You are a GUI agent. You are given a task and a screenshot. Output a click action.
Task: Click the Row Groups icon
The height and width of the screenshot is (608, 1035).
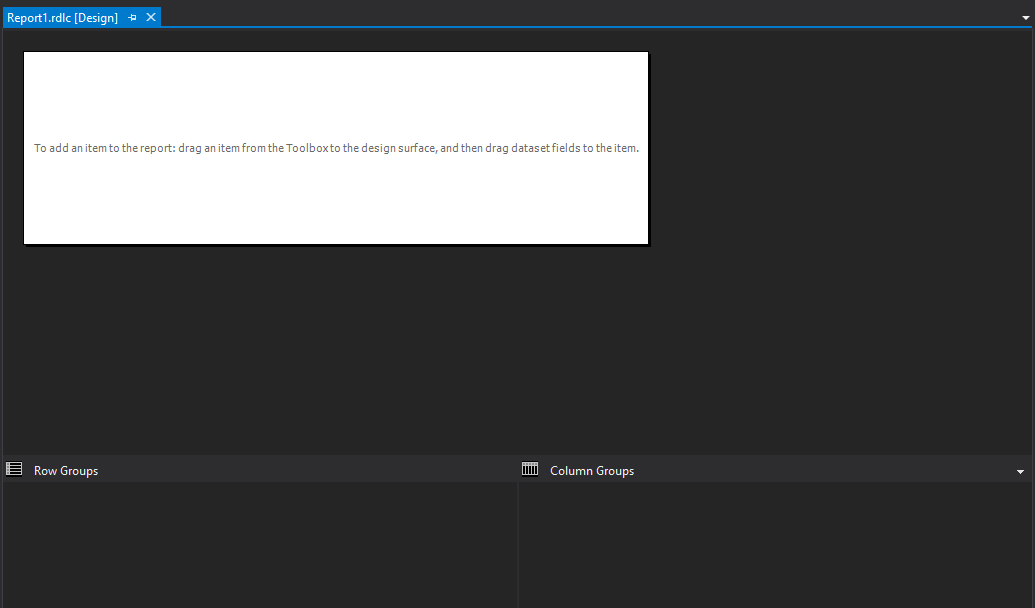pyautogui.click(x=14, y=469)
